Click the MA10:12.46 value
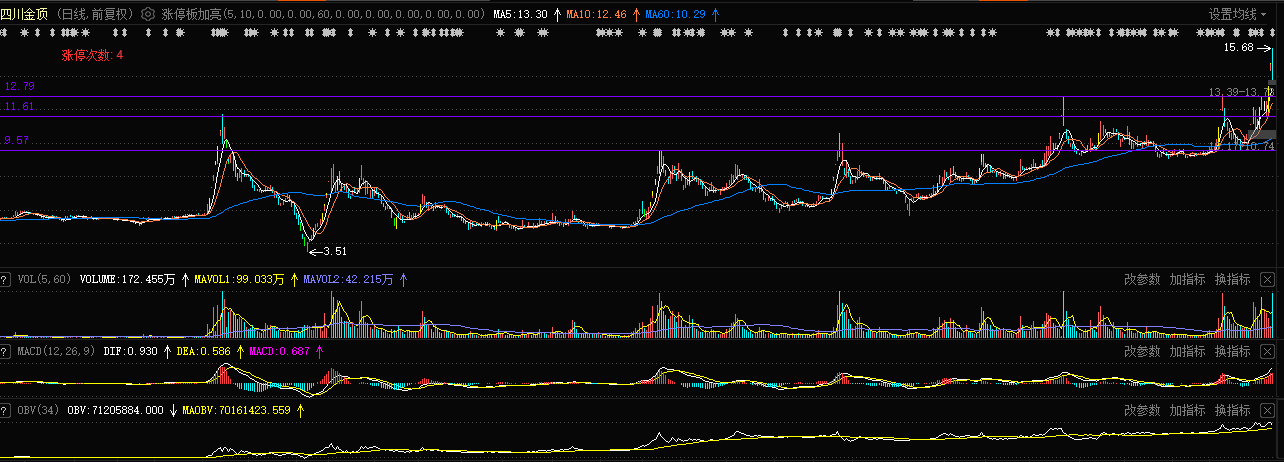Viewport: 1284px width, 462px height. tap(596, 15)
